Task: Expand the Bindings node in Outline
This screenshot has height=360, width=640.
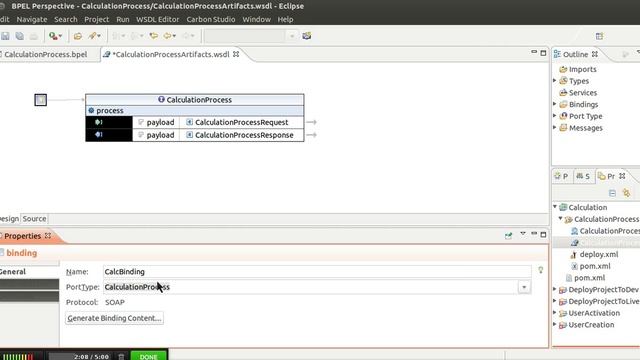Action: click(555, 104)
